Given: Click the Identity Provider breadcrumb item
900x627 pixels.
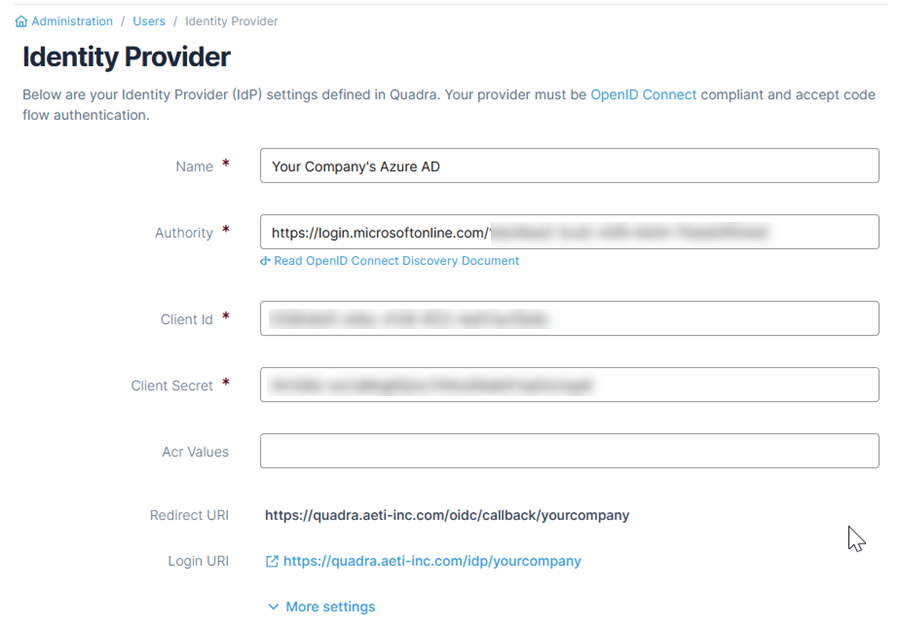Looking at the screenshot, I should tap(231, 21).
